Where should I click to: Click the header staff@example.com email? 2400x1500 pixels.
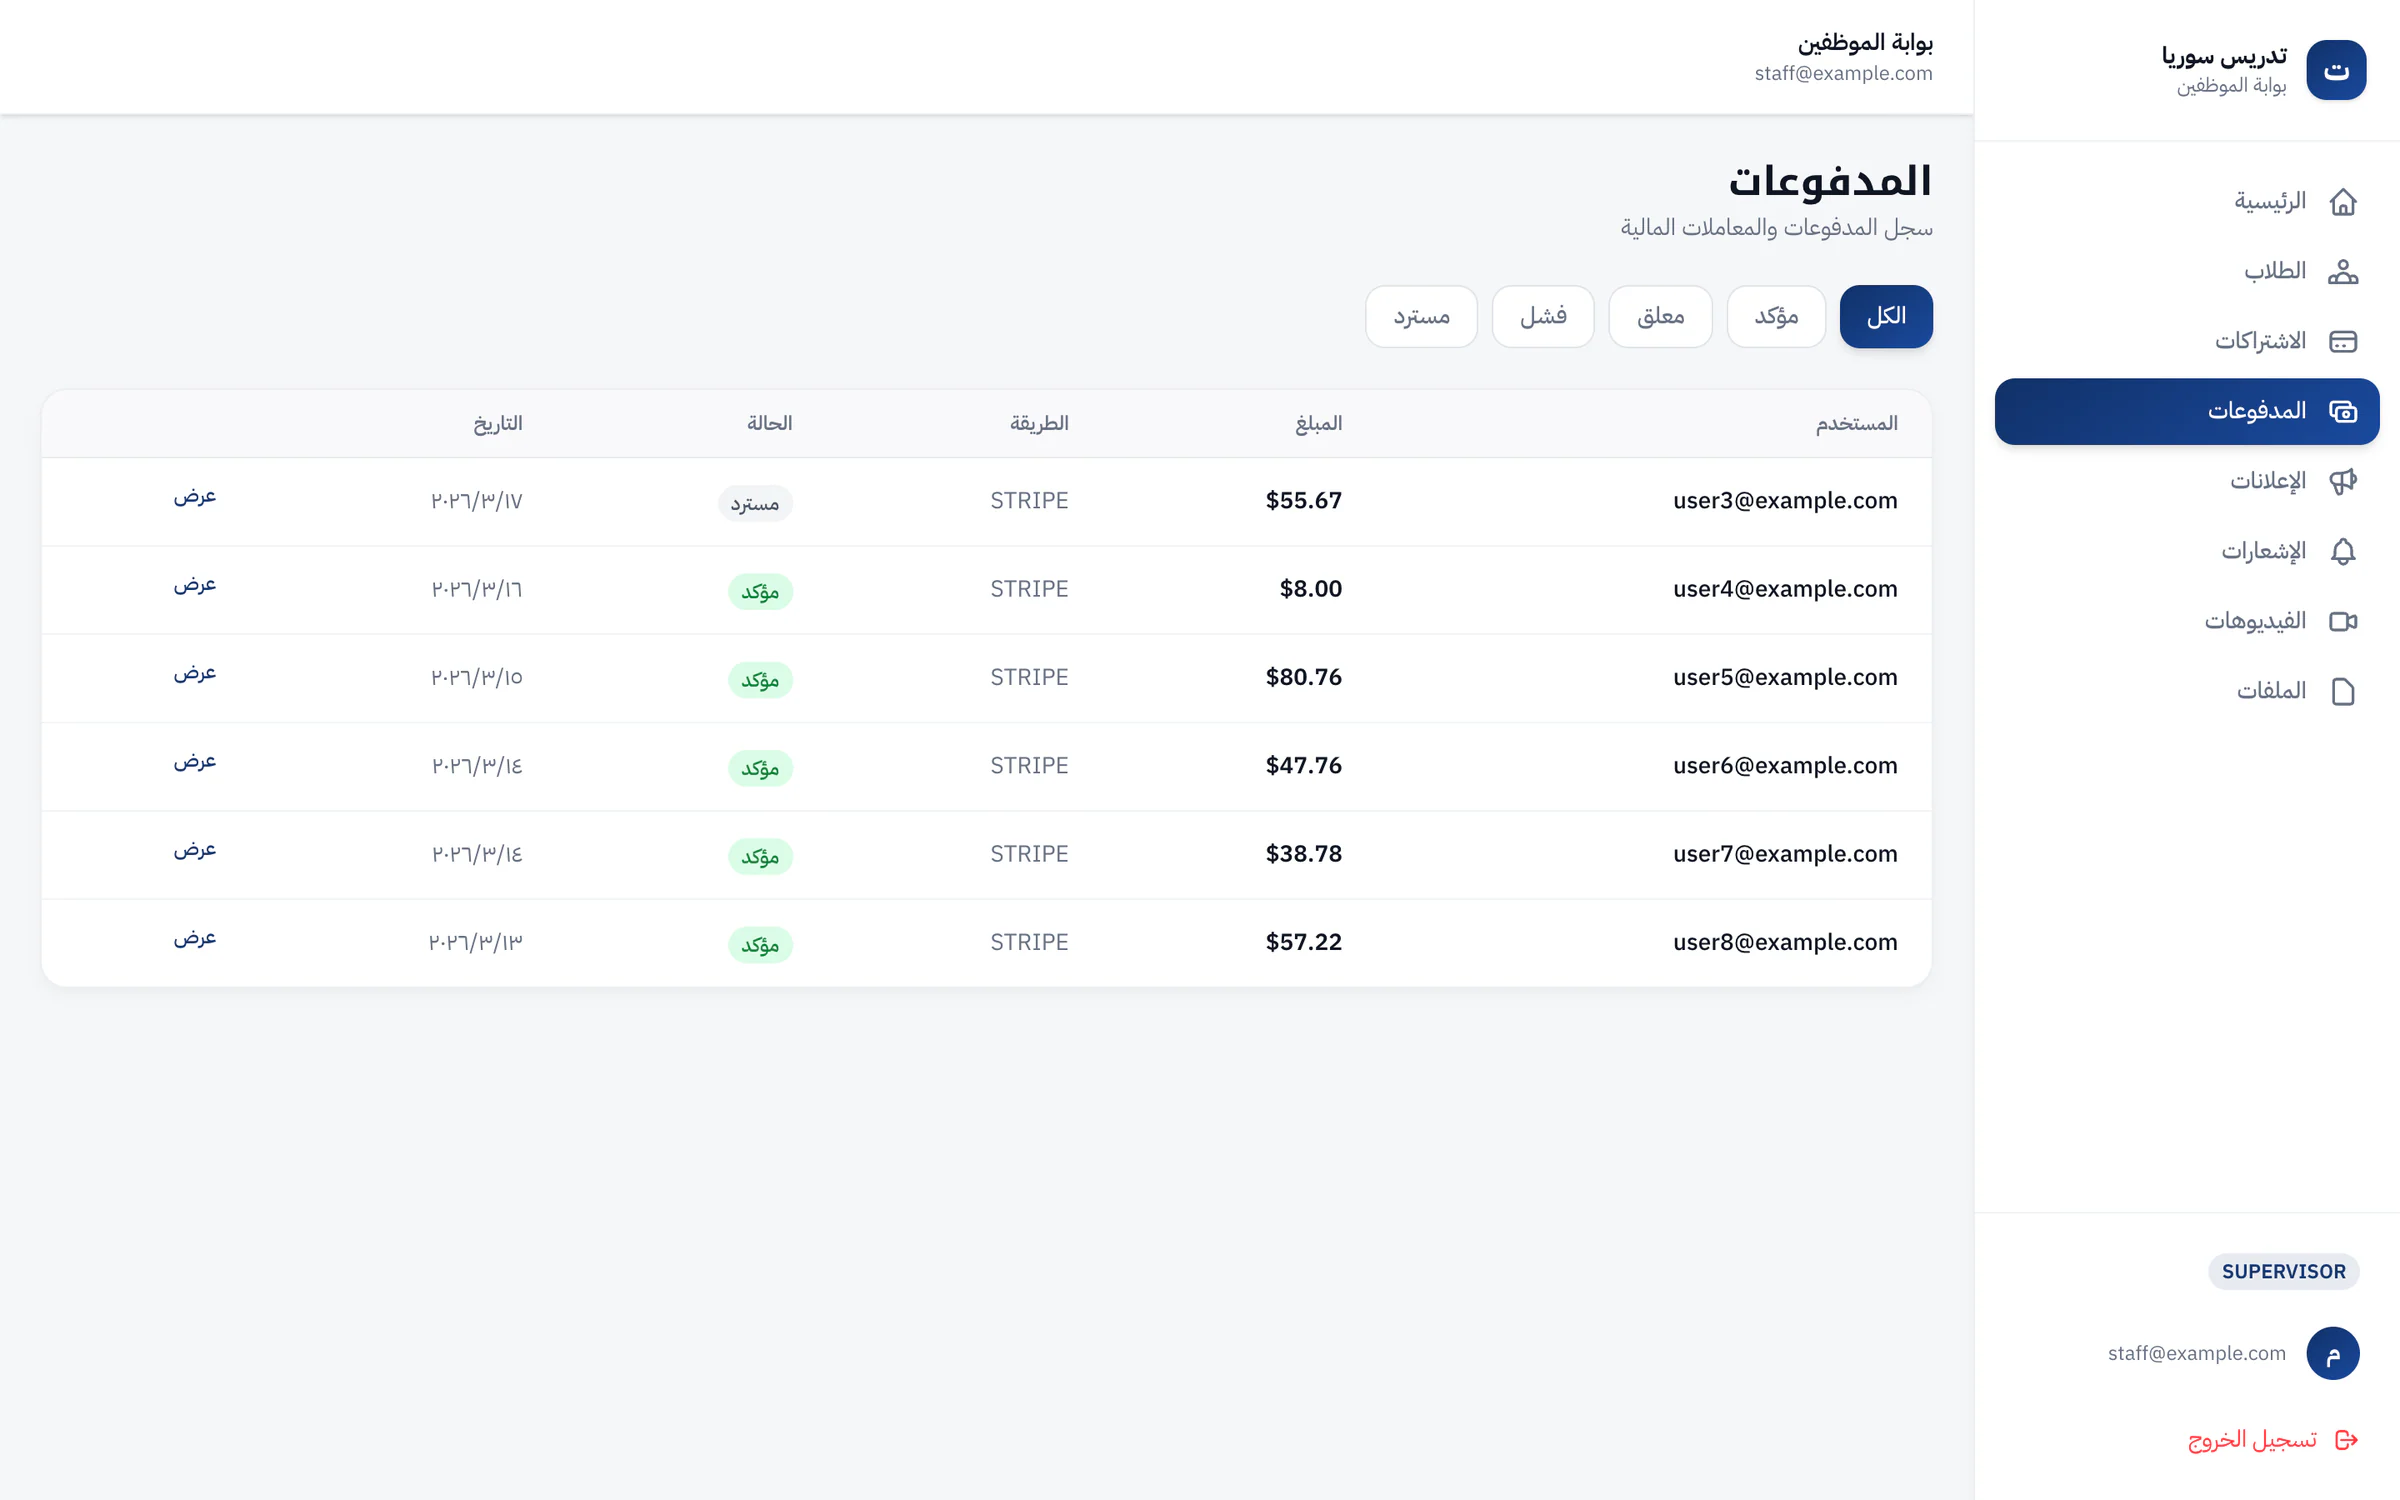coord(1843,74)
